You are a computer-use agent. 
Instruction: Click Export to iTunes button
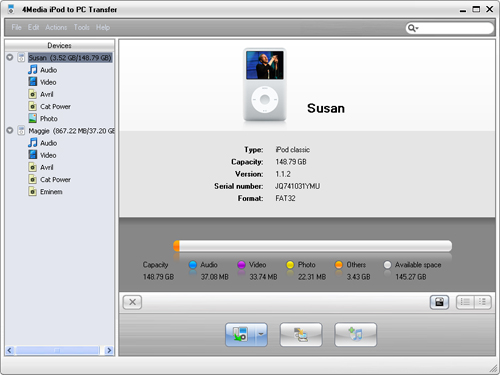pos(301,334)
